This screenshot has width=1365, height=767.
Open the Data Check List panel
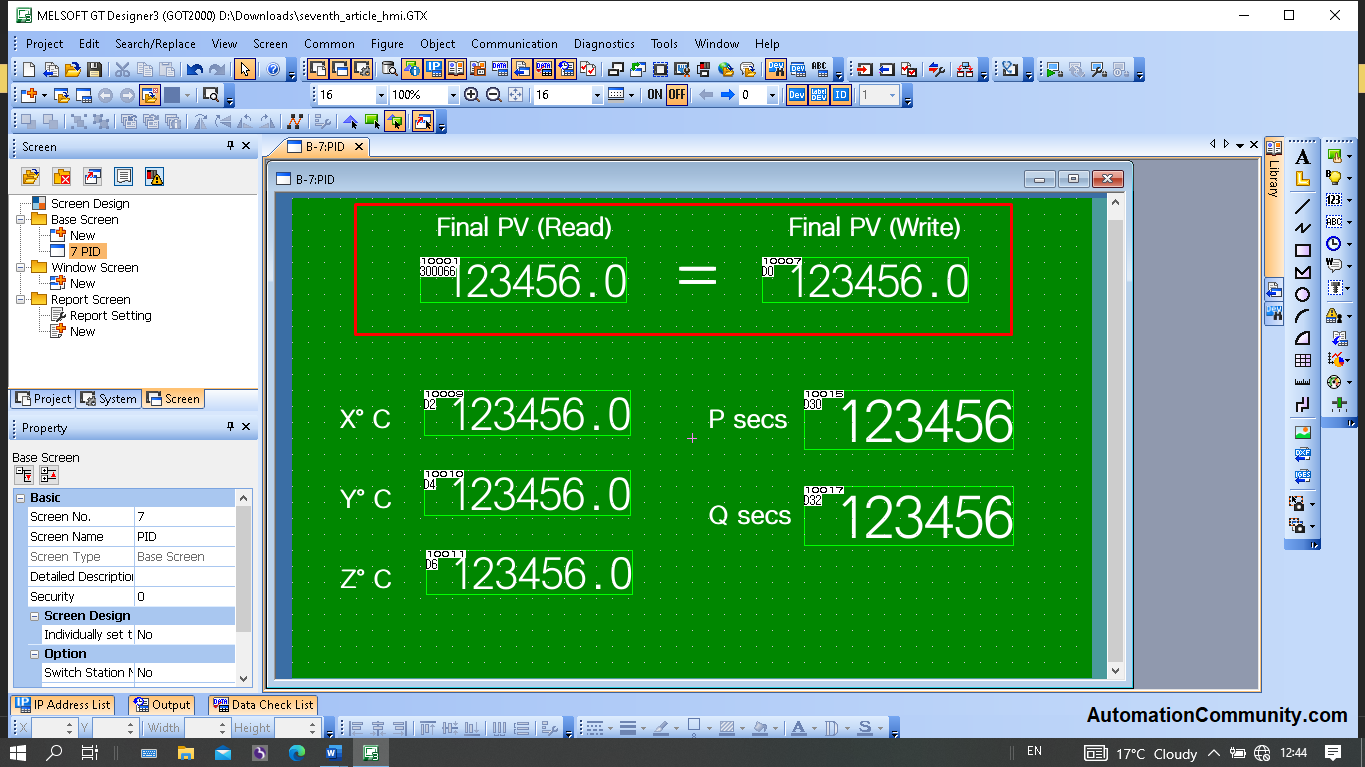click(x=263, y=705)
